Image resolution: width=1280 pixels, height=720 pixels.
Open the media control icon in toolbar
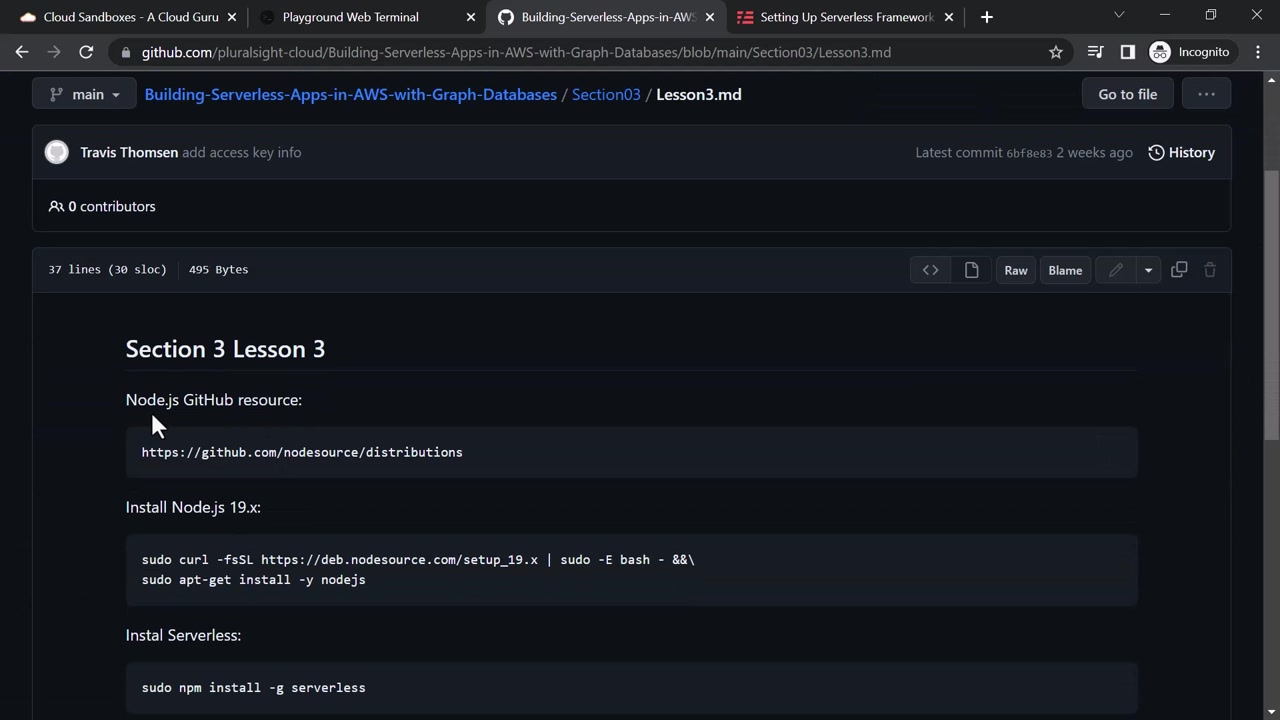click(1095, 52)
